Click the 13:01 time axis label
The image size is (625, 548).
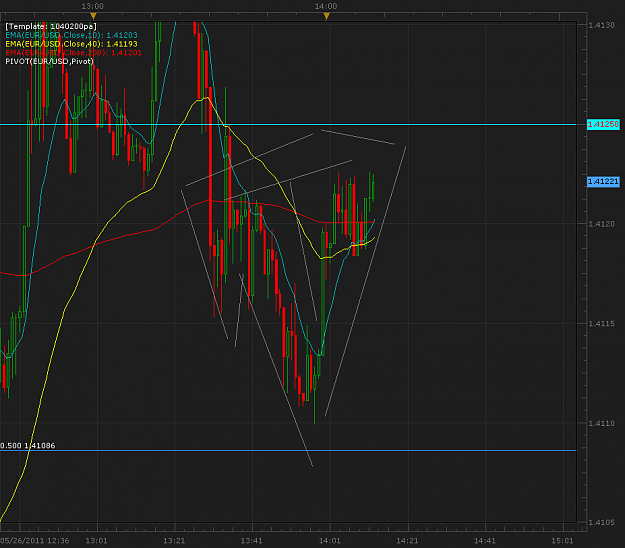(x=96, y=541)
